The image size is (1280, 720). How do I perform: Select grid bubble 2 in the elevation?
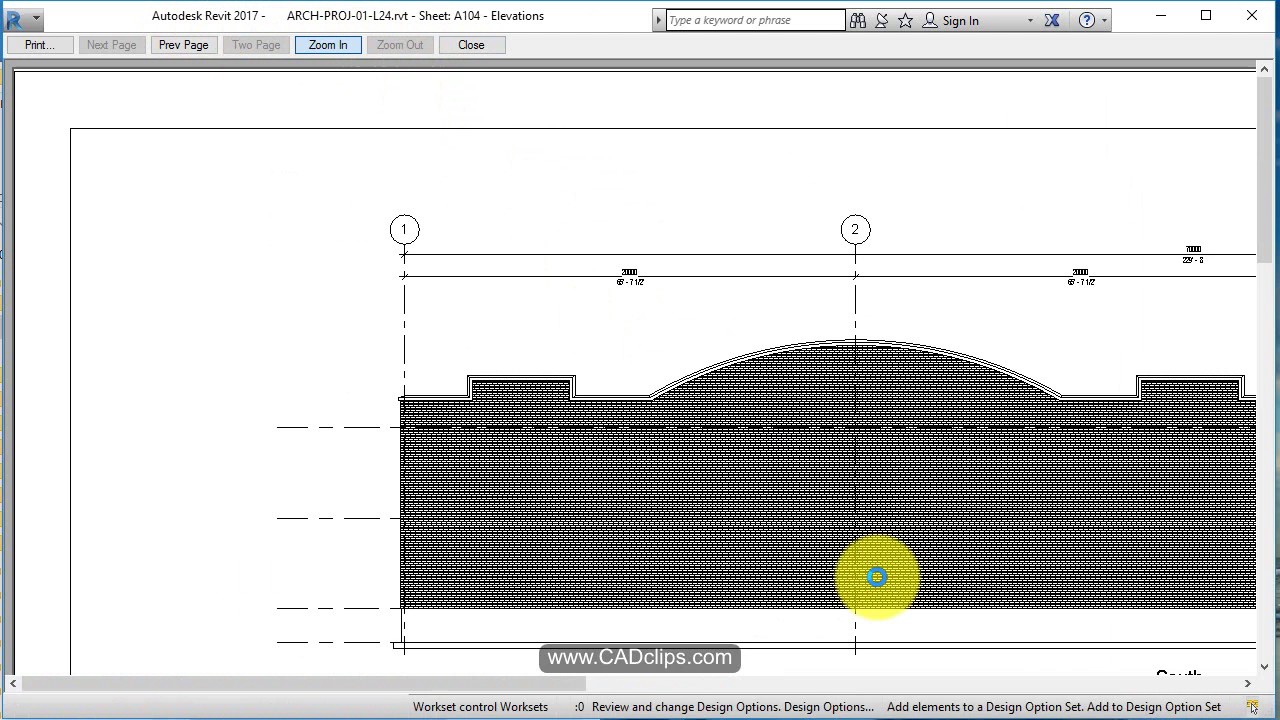click(855, 229)
